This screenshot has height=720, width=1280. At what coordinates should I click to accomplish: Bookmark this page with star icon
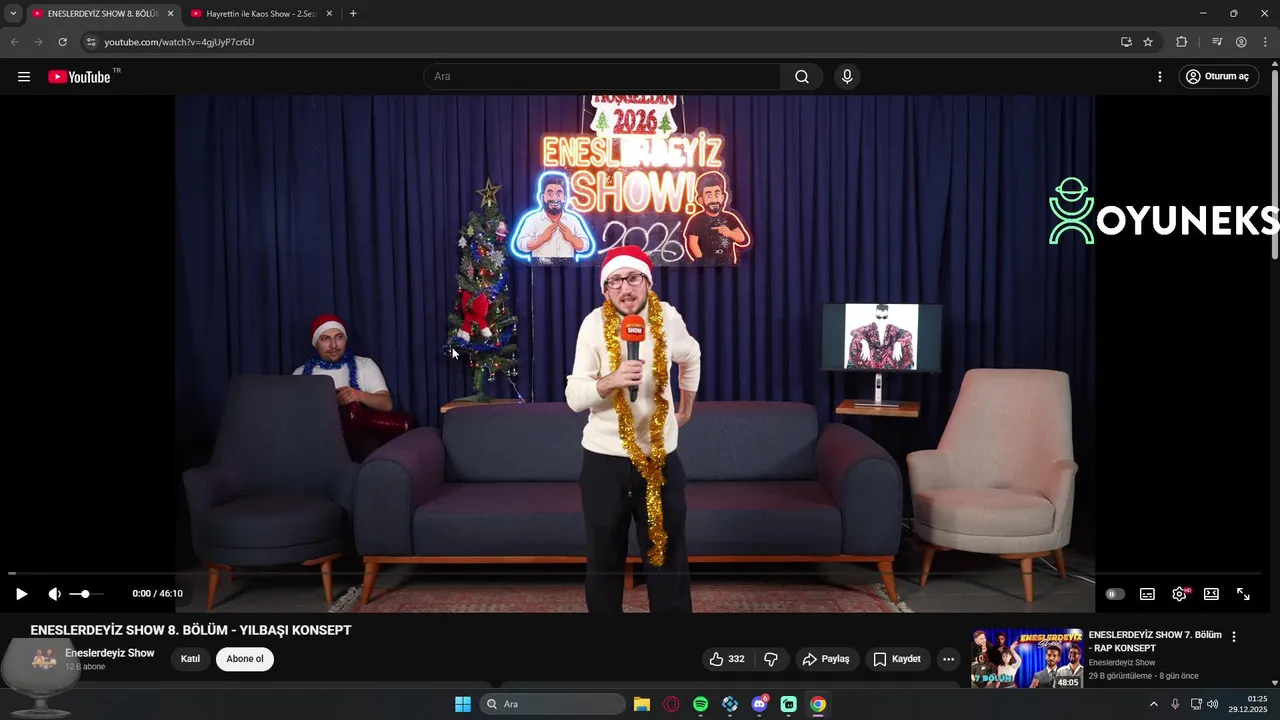point(1148,42)
